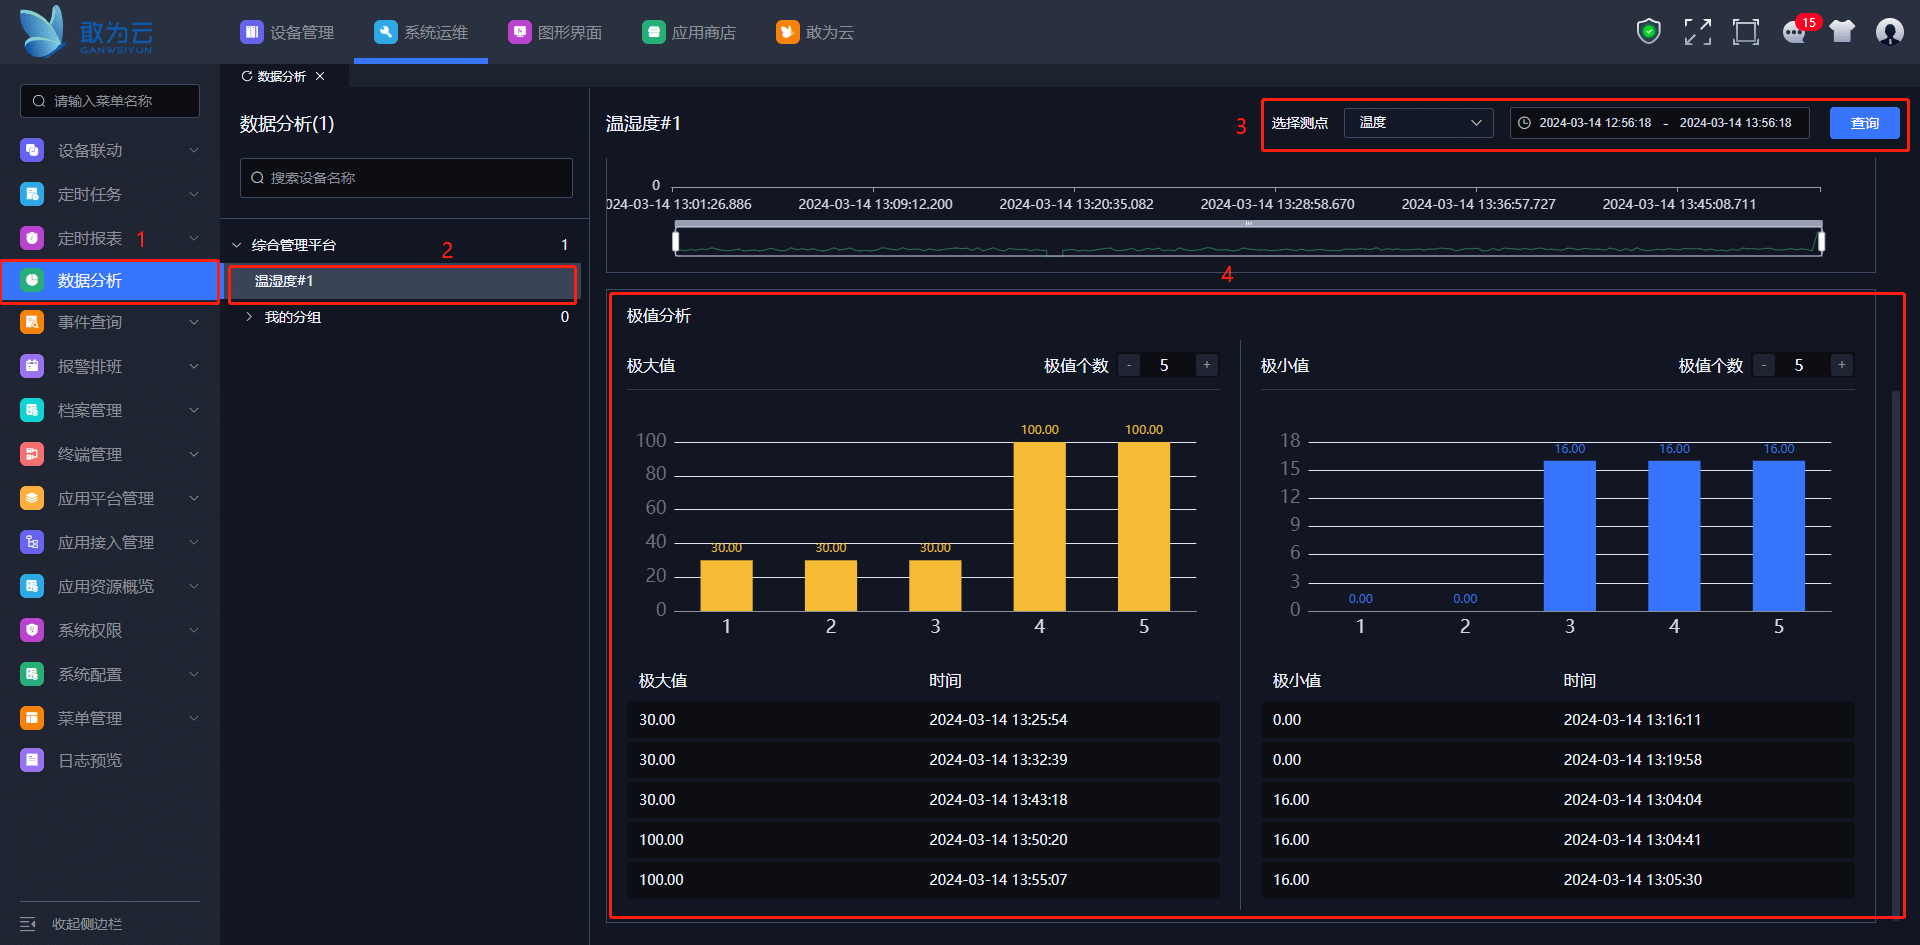
Task: Open the 选择测点 dropdown showing 温度
Action: click(1418, 123)
